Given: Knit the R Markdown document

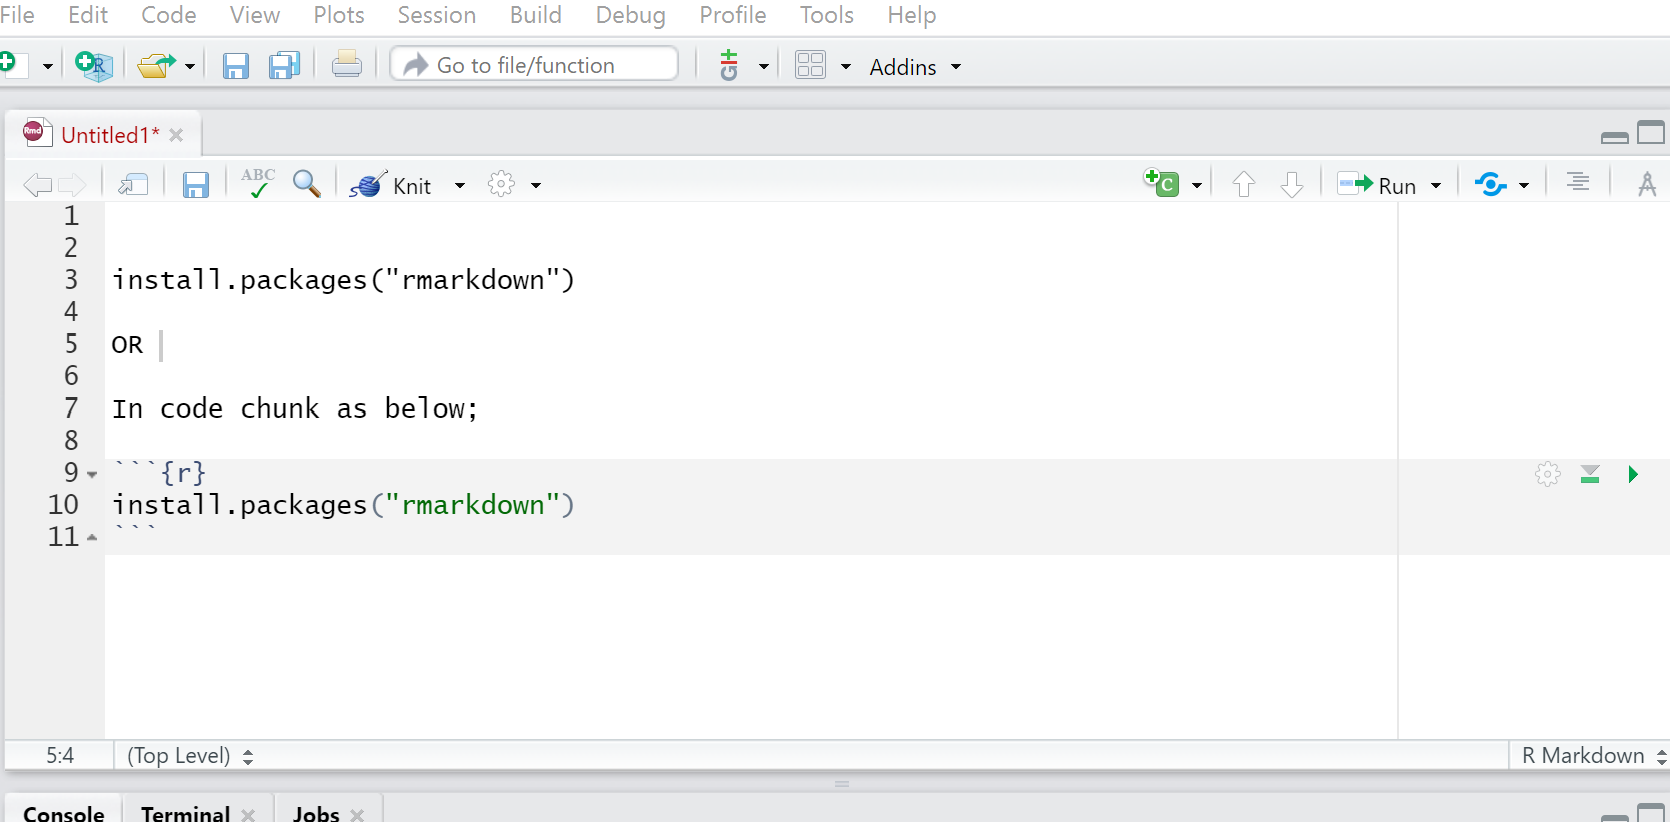Looking at the screenshot, I should [391, 185].
